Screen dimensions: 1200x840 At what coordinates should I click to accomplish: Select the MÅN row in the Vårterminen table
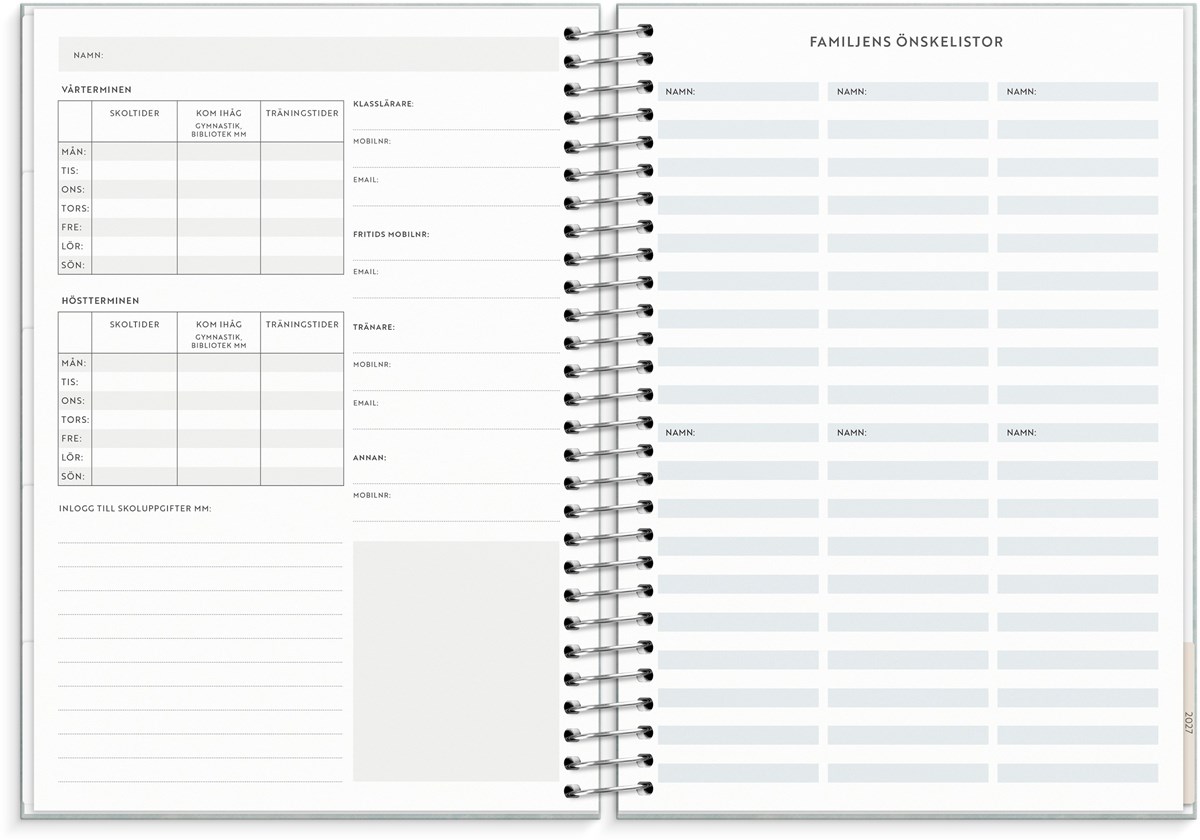(200, 152)
